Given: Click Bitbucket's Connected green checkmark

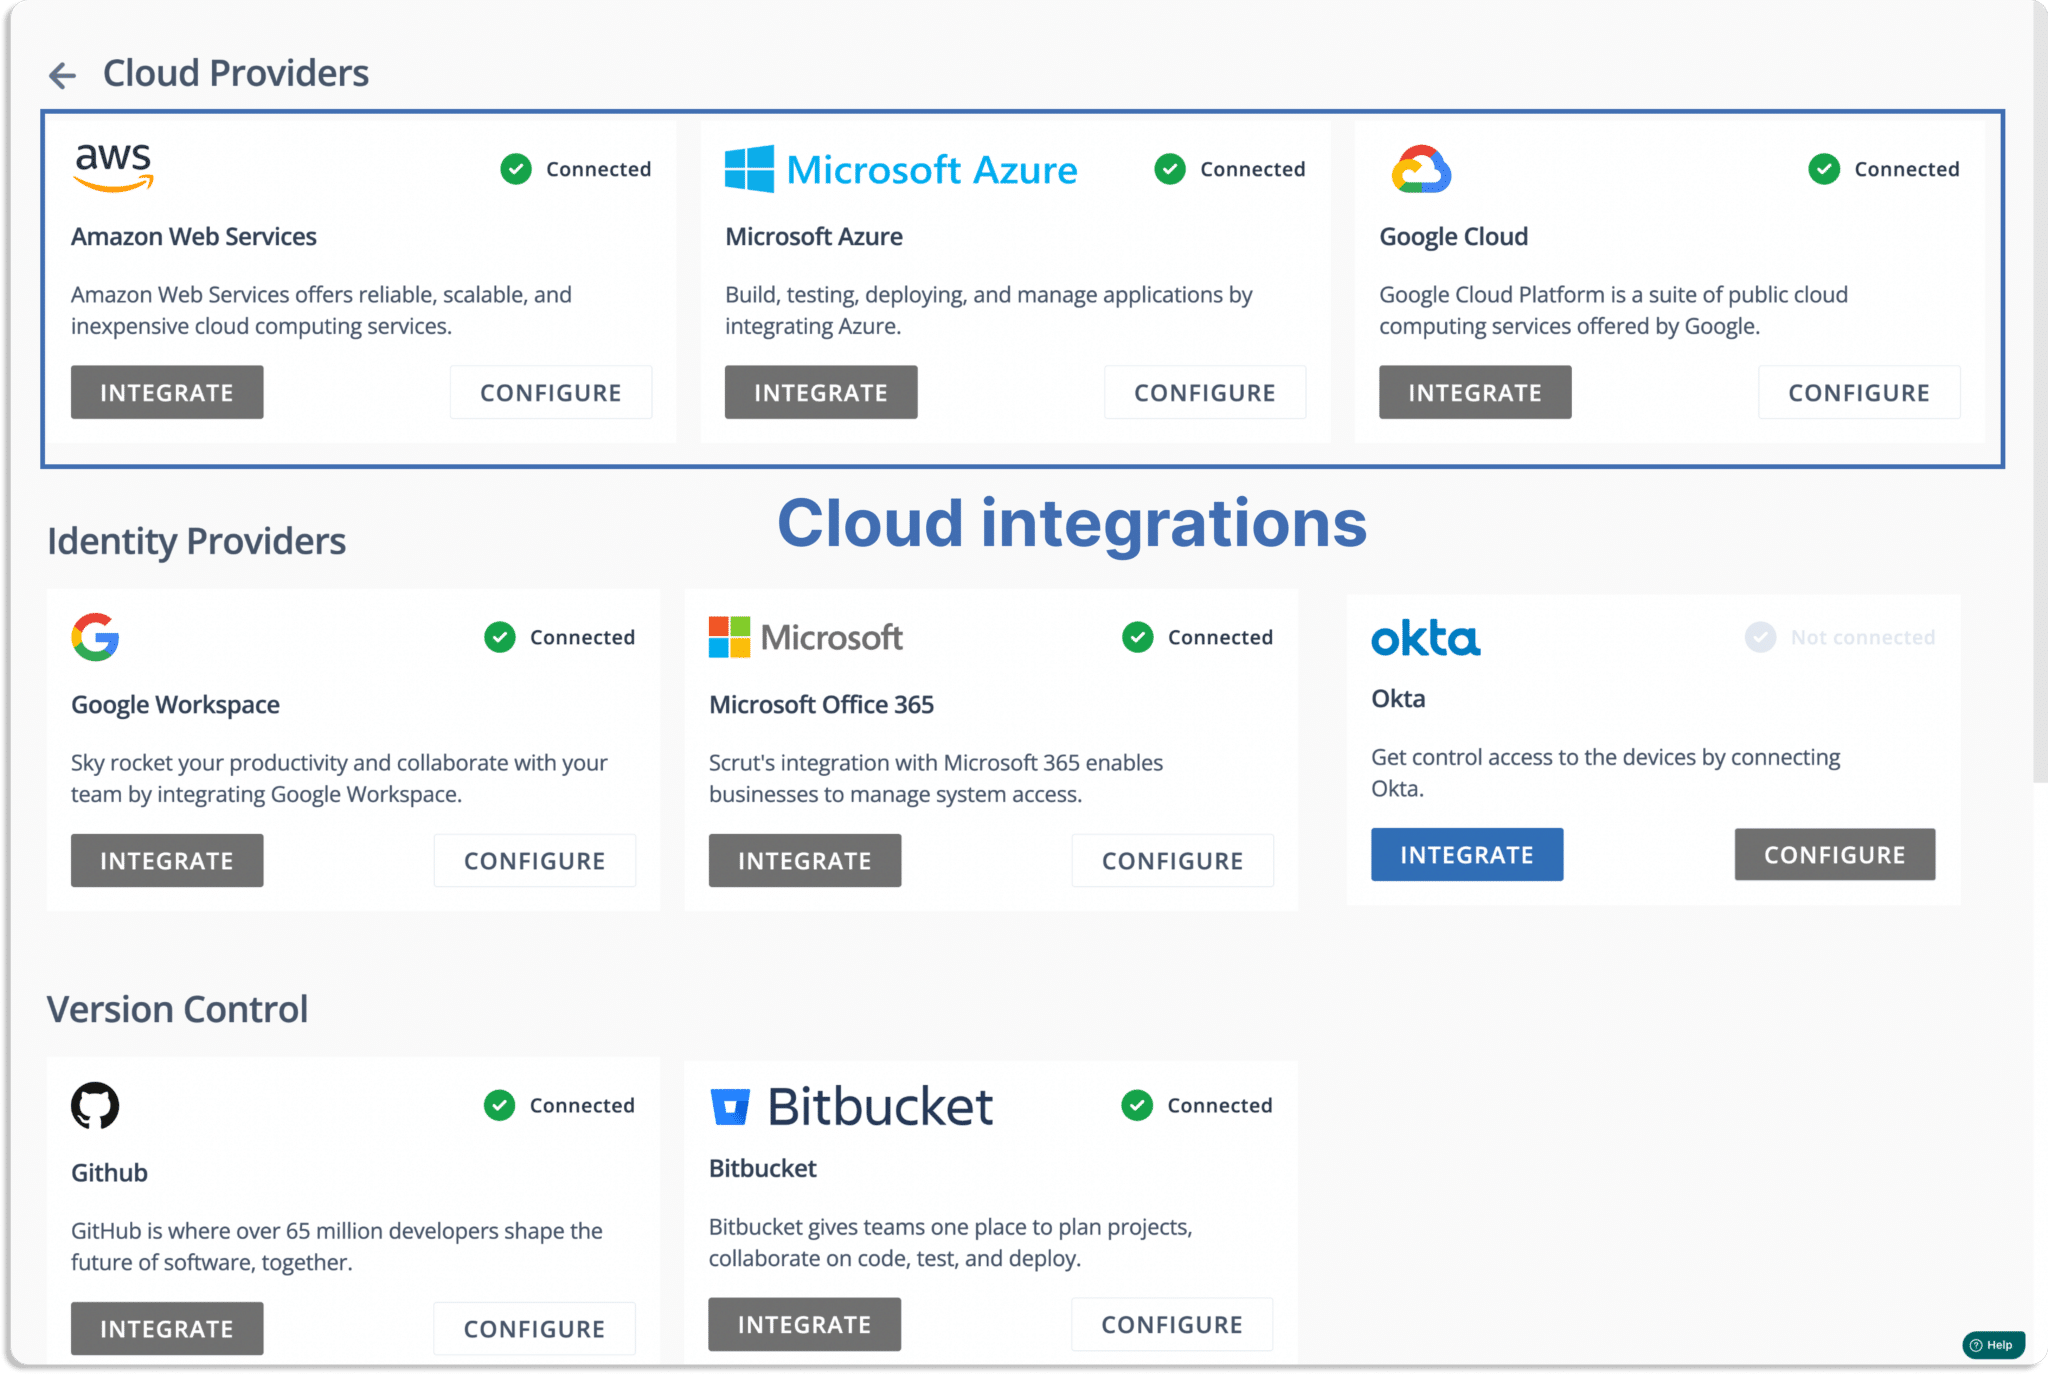Looking at the screenshot, I should [1137, 1105].
